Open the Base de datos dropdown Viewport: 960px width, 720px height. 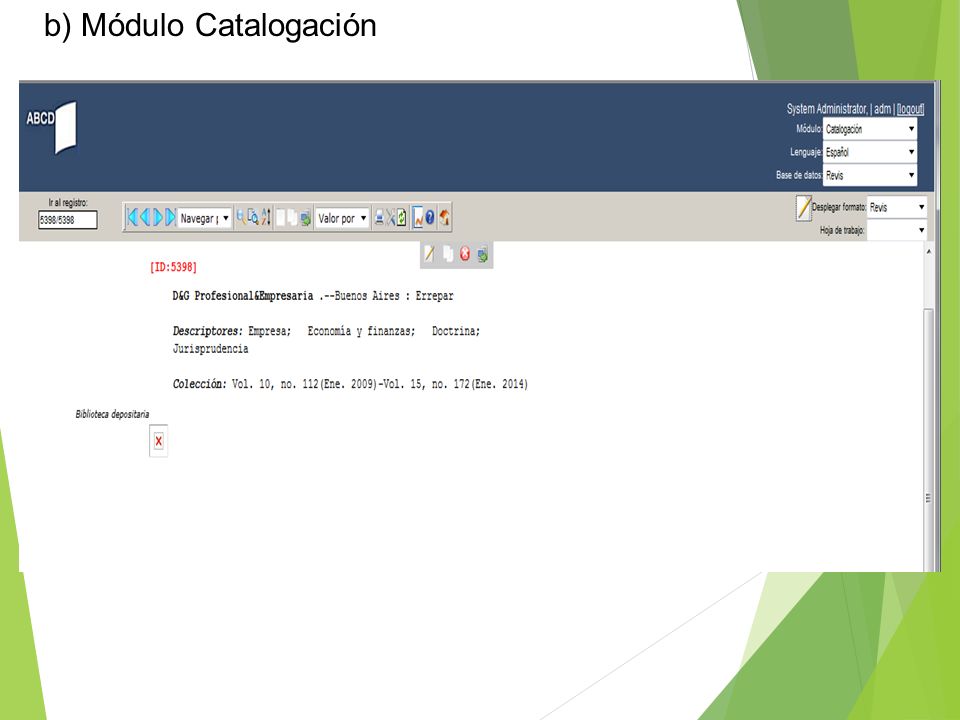click(869, 175)
